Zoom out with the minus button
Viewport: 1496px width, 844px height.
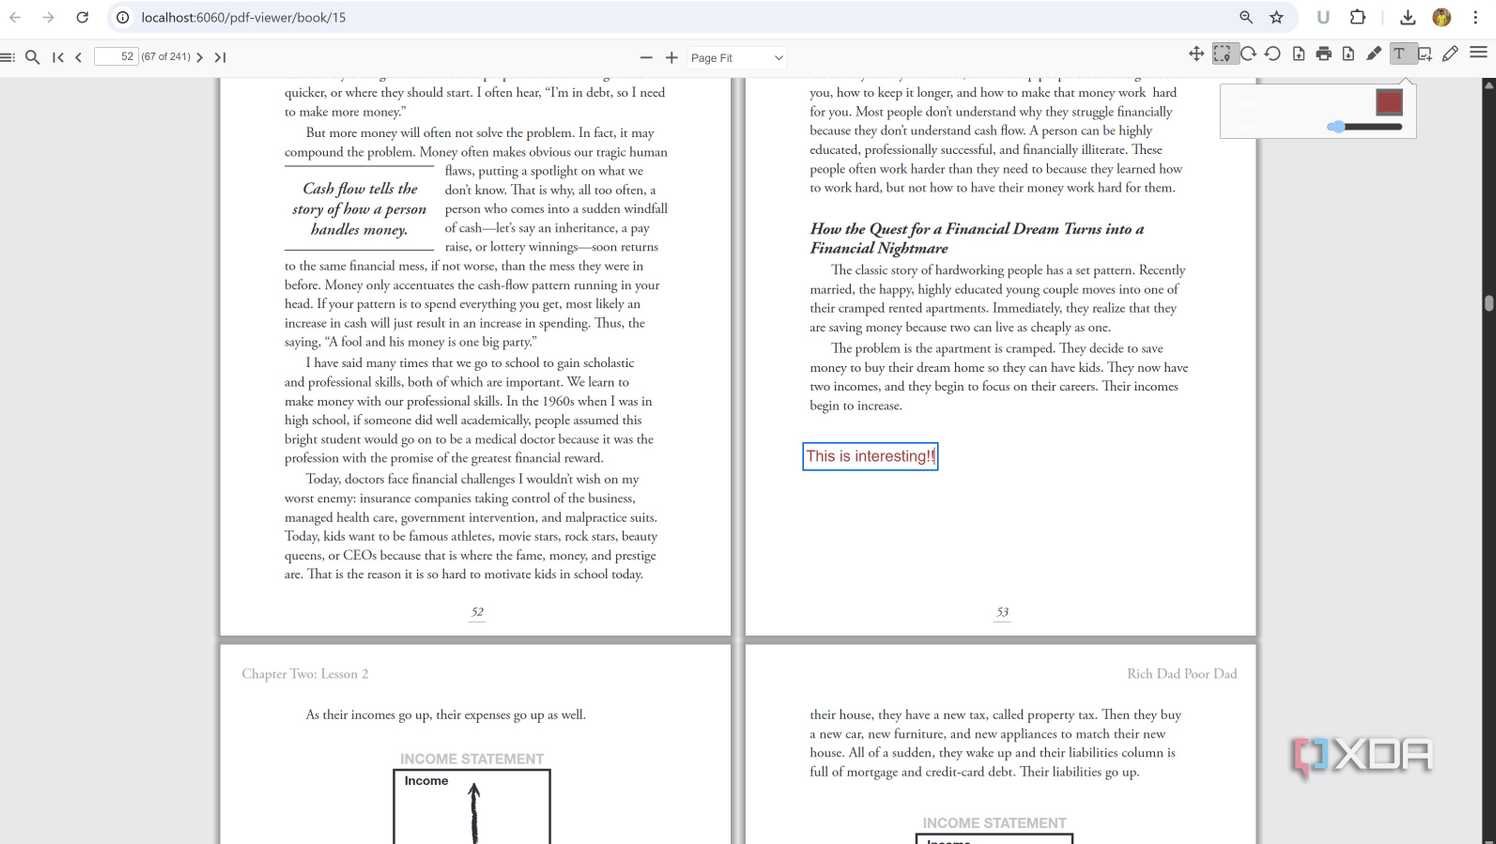646,57
